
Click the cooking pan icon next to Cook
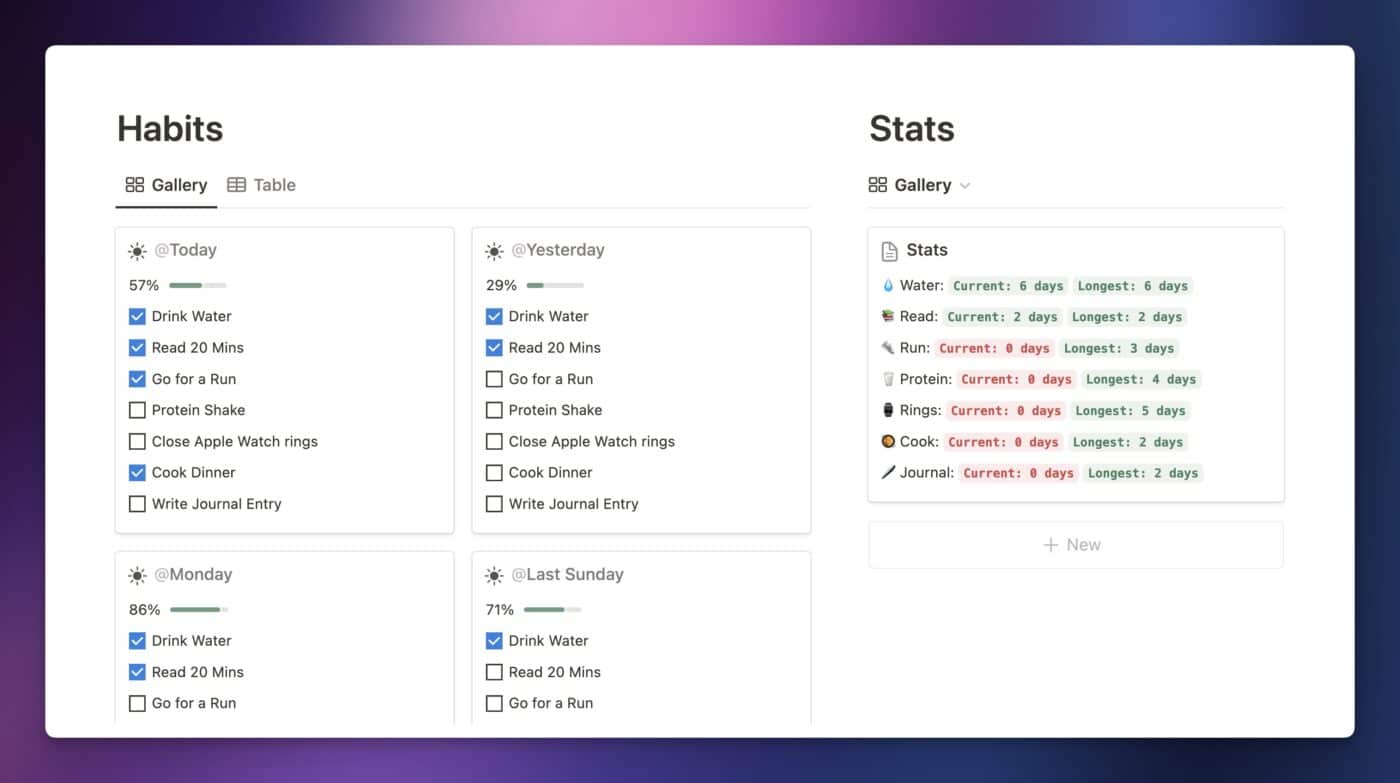[887, 441]
